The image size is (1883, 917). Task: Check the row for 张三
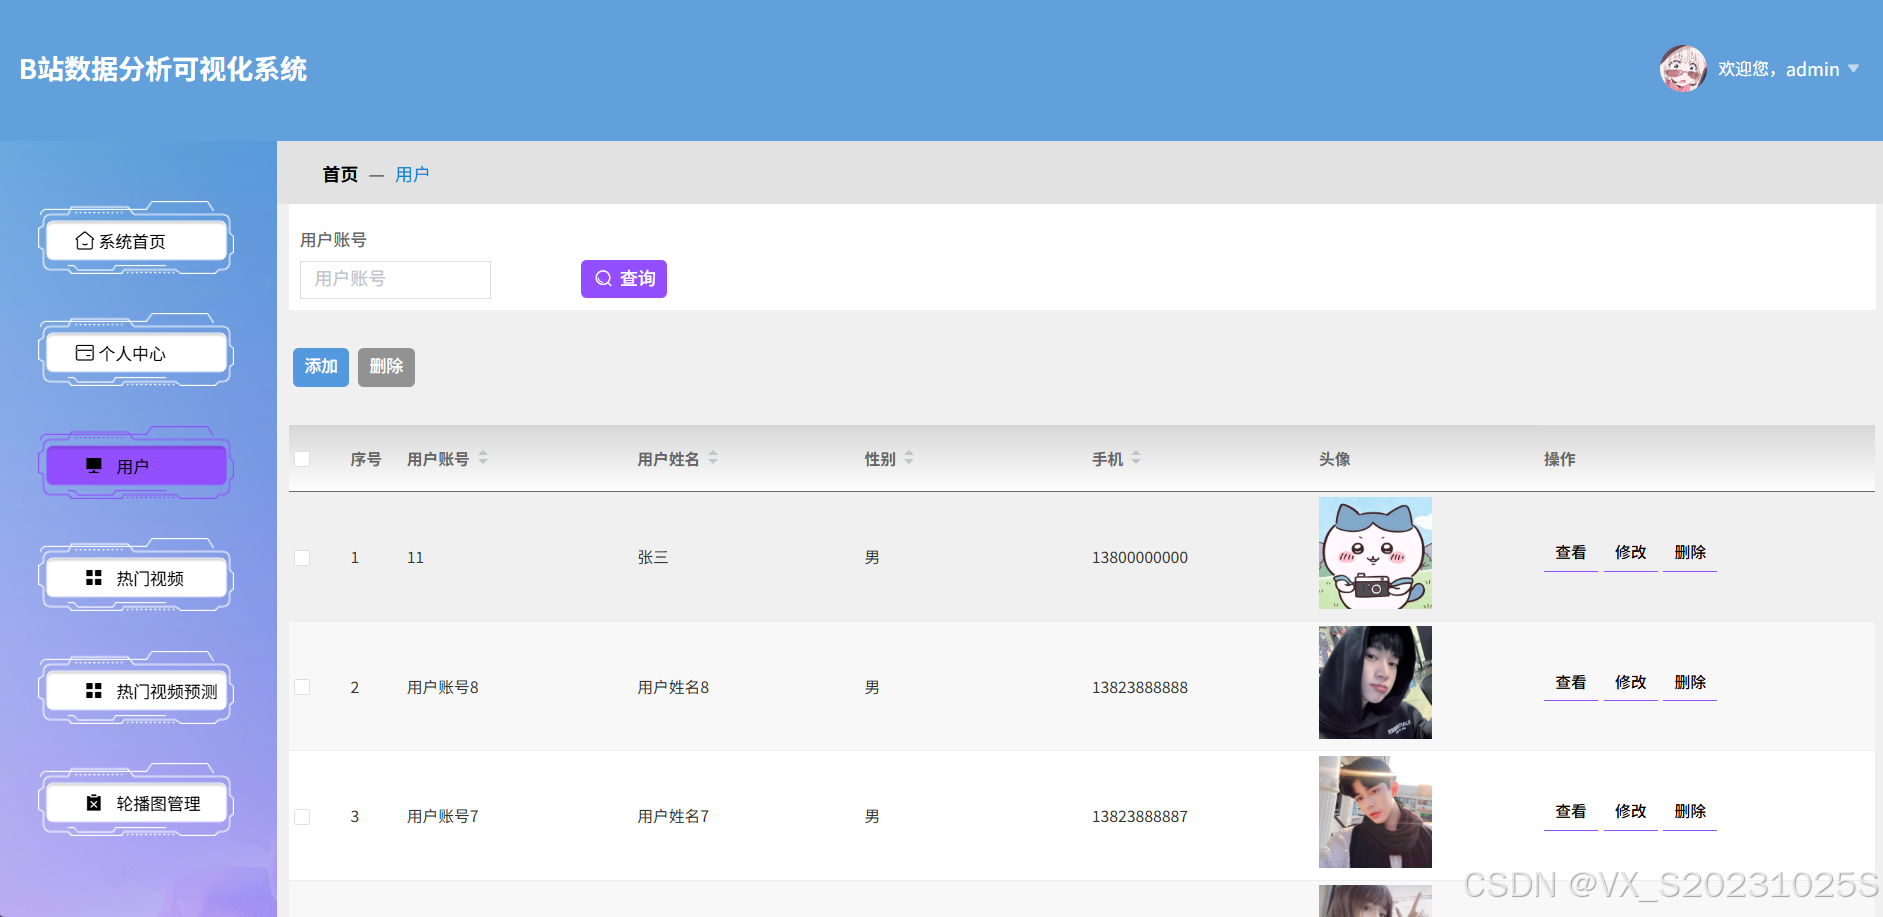302,558
